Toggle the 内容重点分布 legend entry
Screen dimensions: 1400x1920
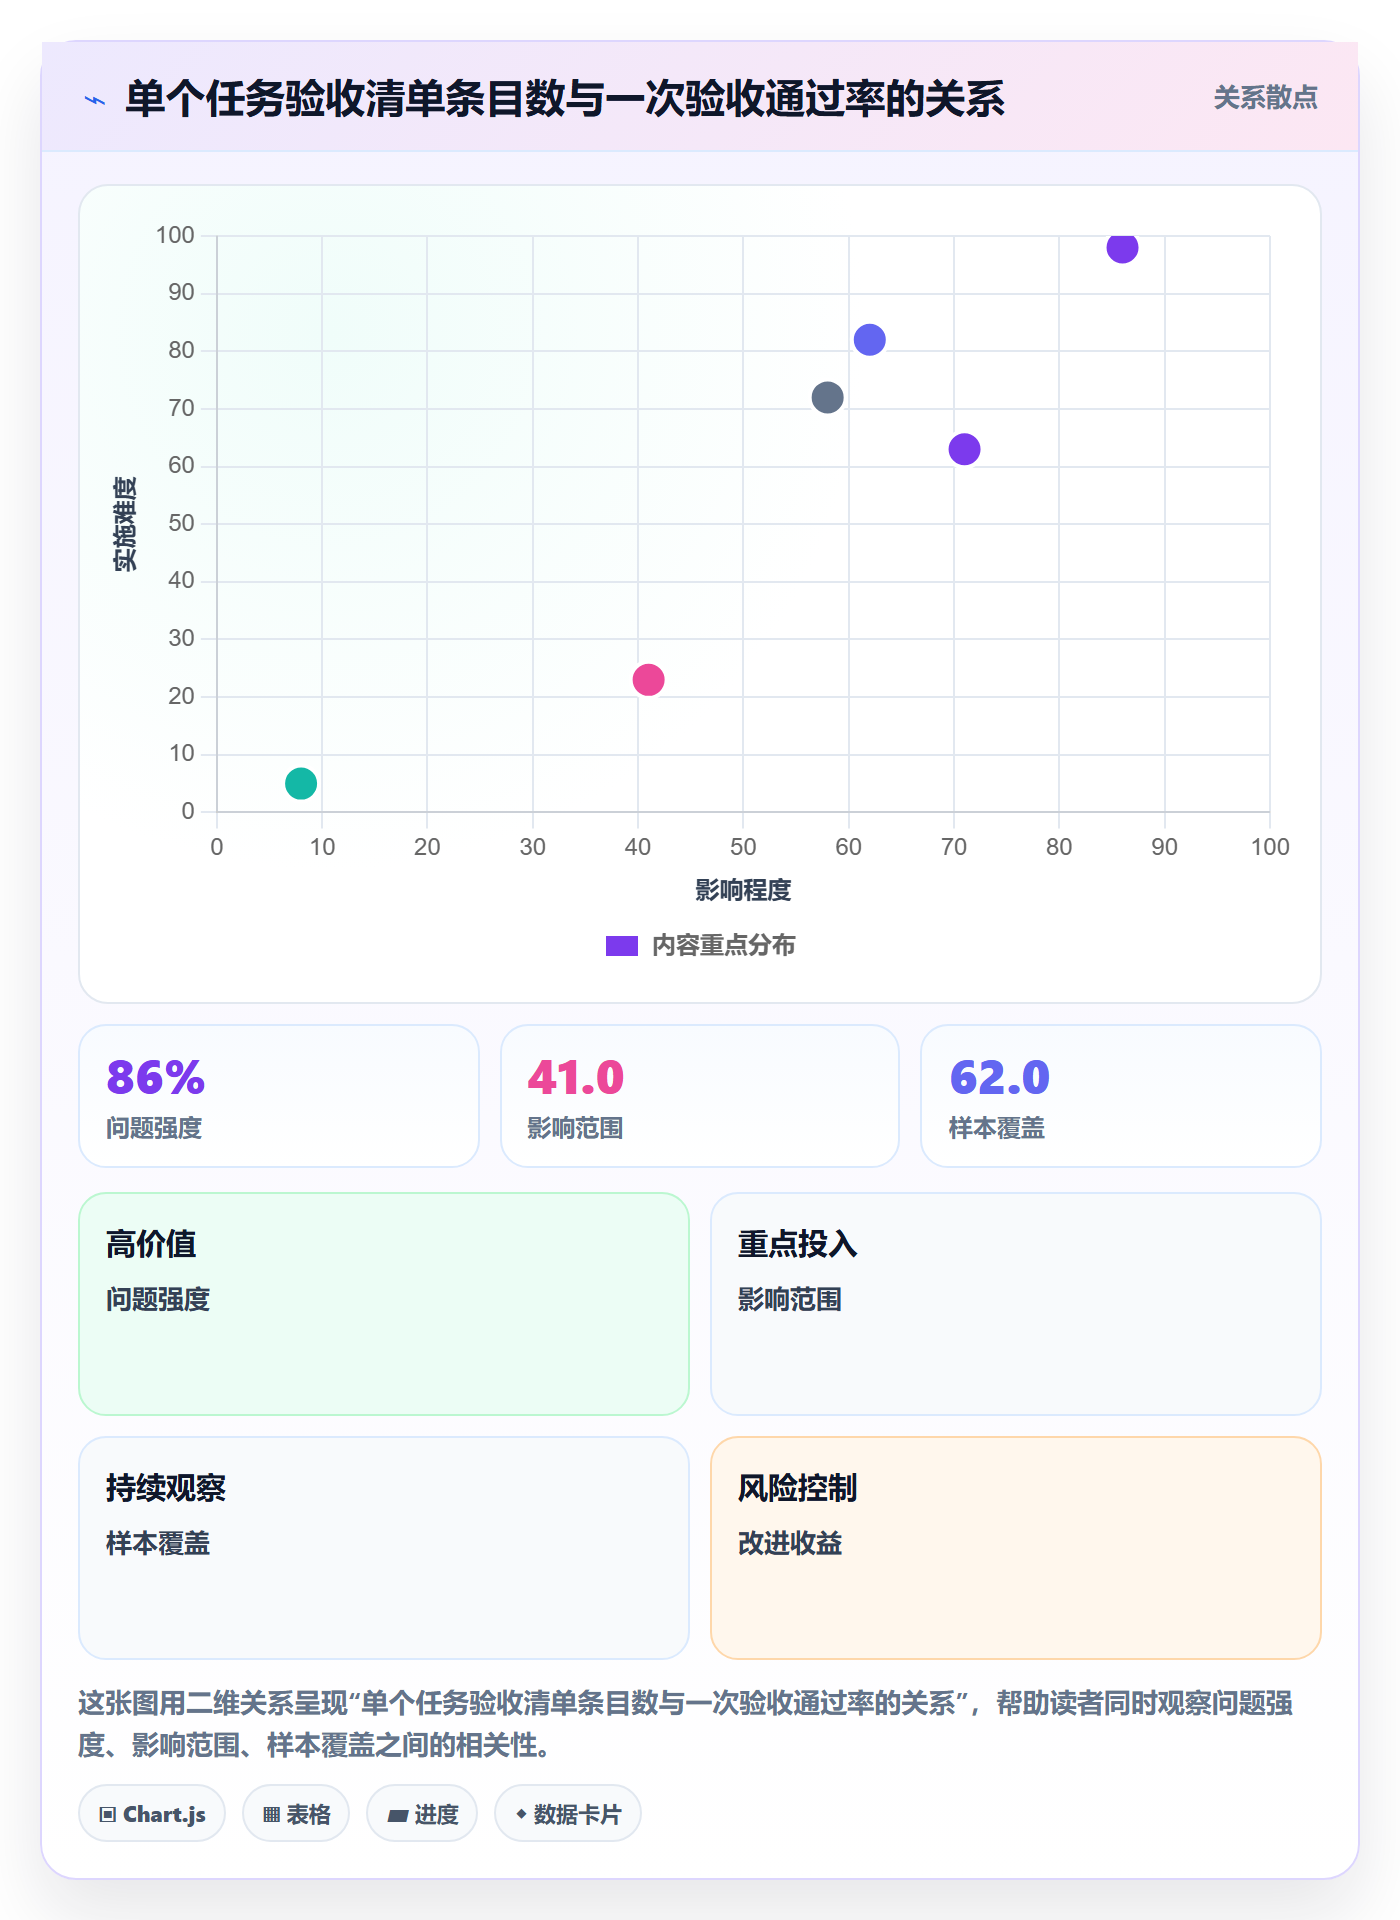pyautogui.click(x=700, y=945)
